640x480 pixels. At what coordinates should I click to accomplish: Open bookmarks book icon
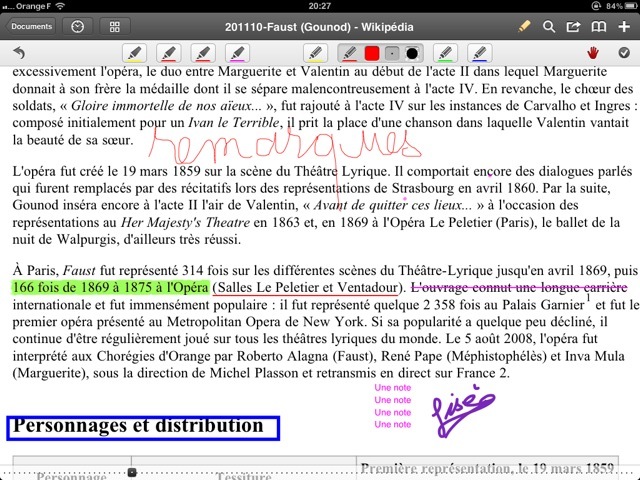pos(599,27)
